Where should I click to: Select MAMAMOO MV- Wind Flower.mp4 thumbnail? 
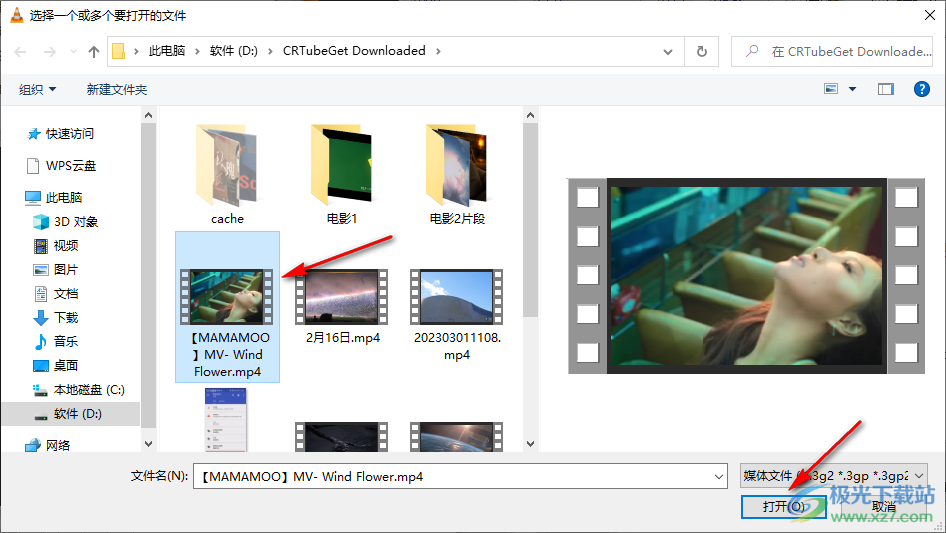tap(227, 297)
